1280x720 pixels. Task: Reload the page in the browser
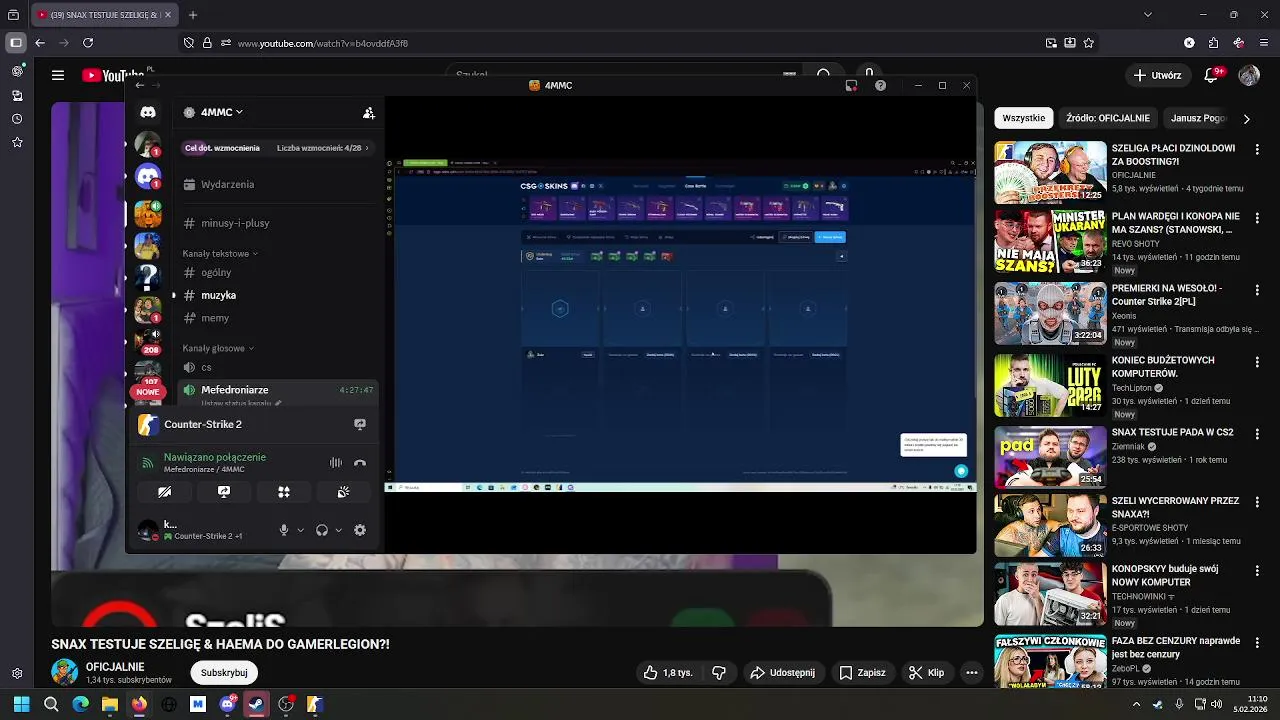click(x=88, y=43)
